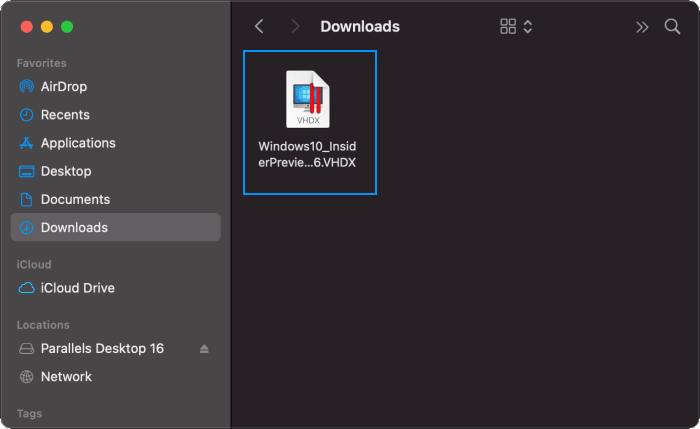The width and height of the screenshot is (700, 429).
Task: Select Parallels Desktop 16 under Locations
Action: [102, 349]
